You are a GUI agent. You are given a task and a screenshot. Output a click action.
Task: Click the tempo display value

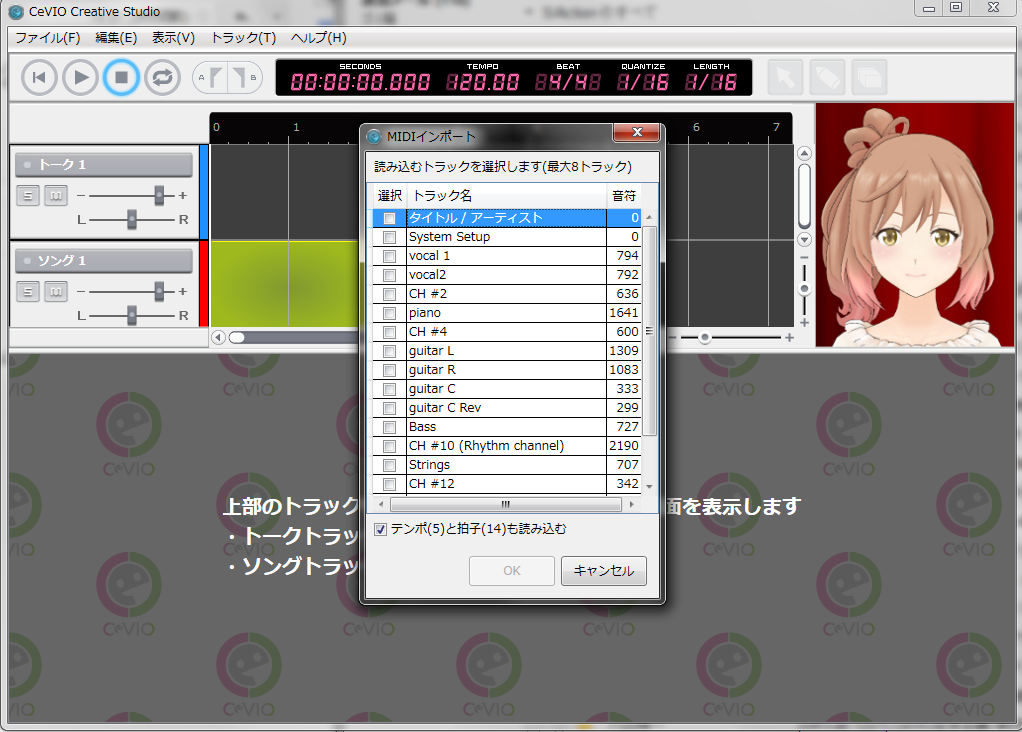[x=482, y=82]
